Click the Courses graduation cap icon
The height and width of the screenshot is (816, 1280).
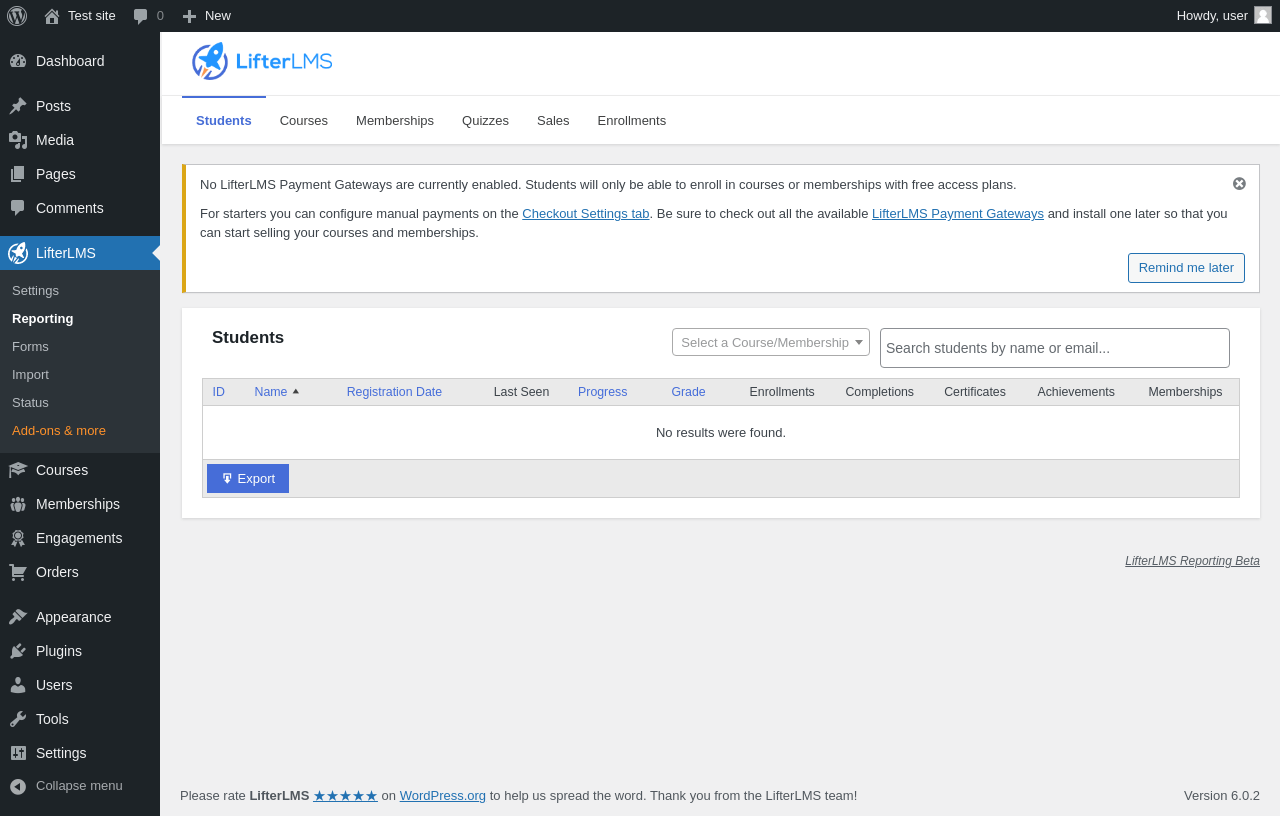tap(18, 470)
